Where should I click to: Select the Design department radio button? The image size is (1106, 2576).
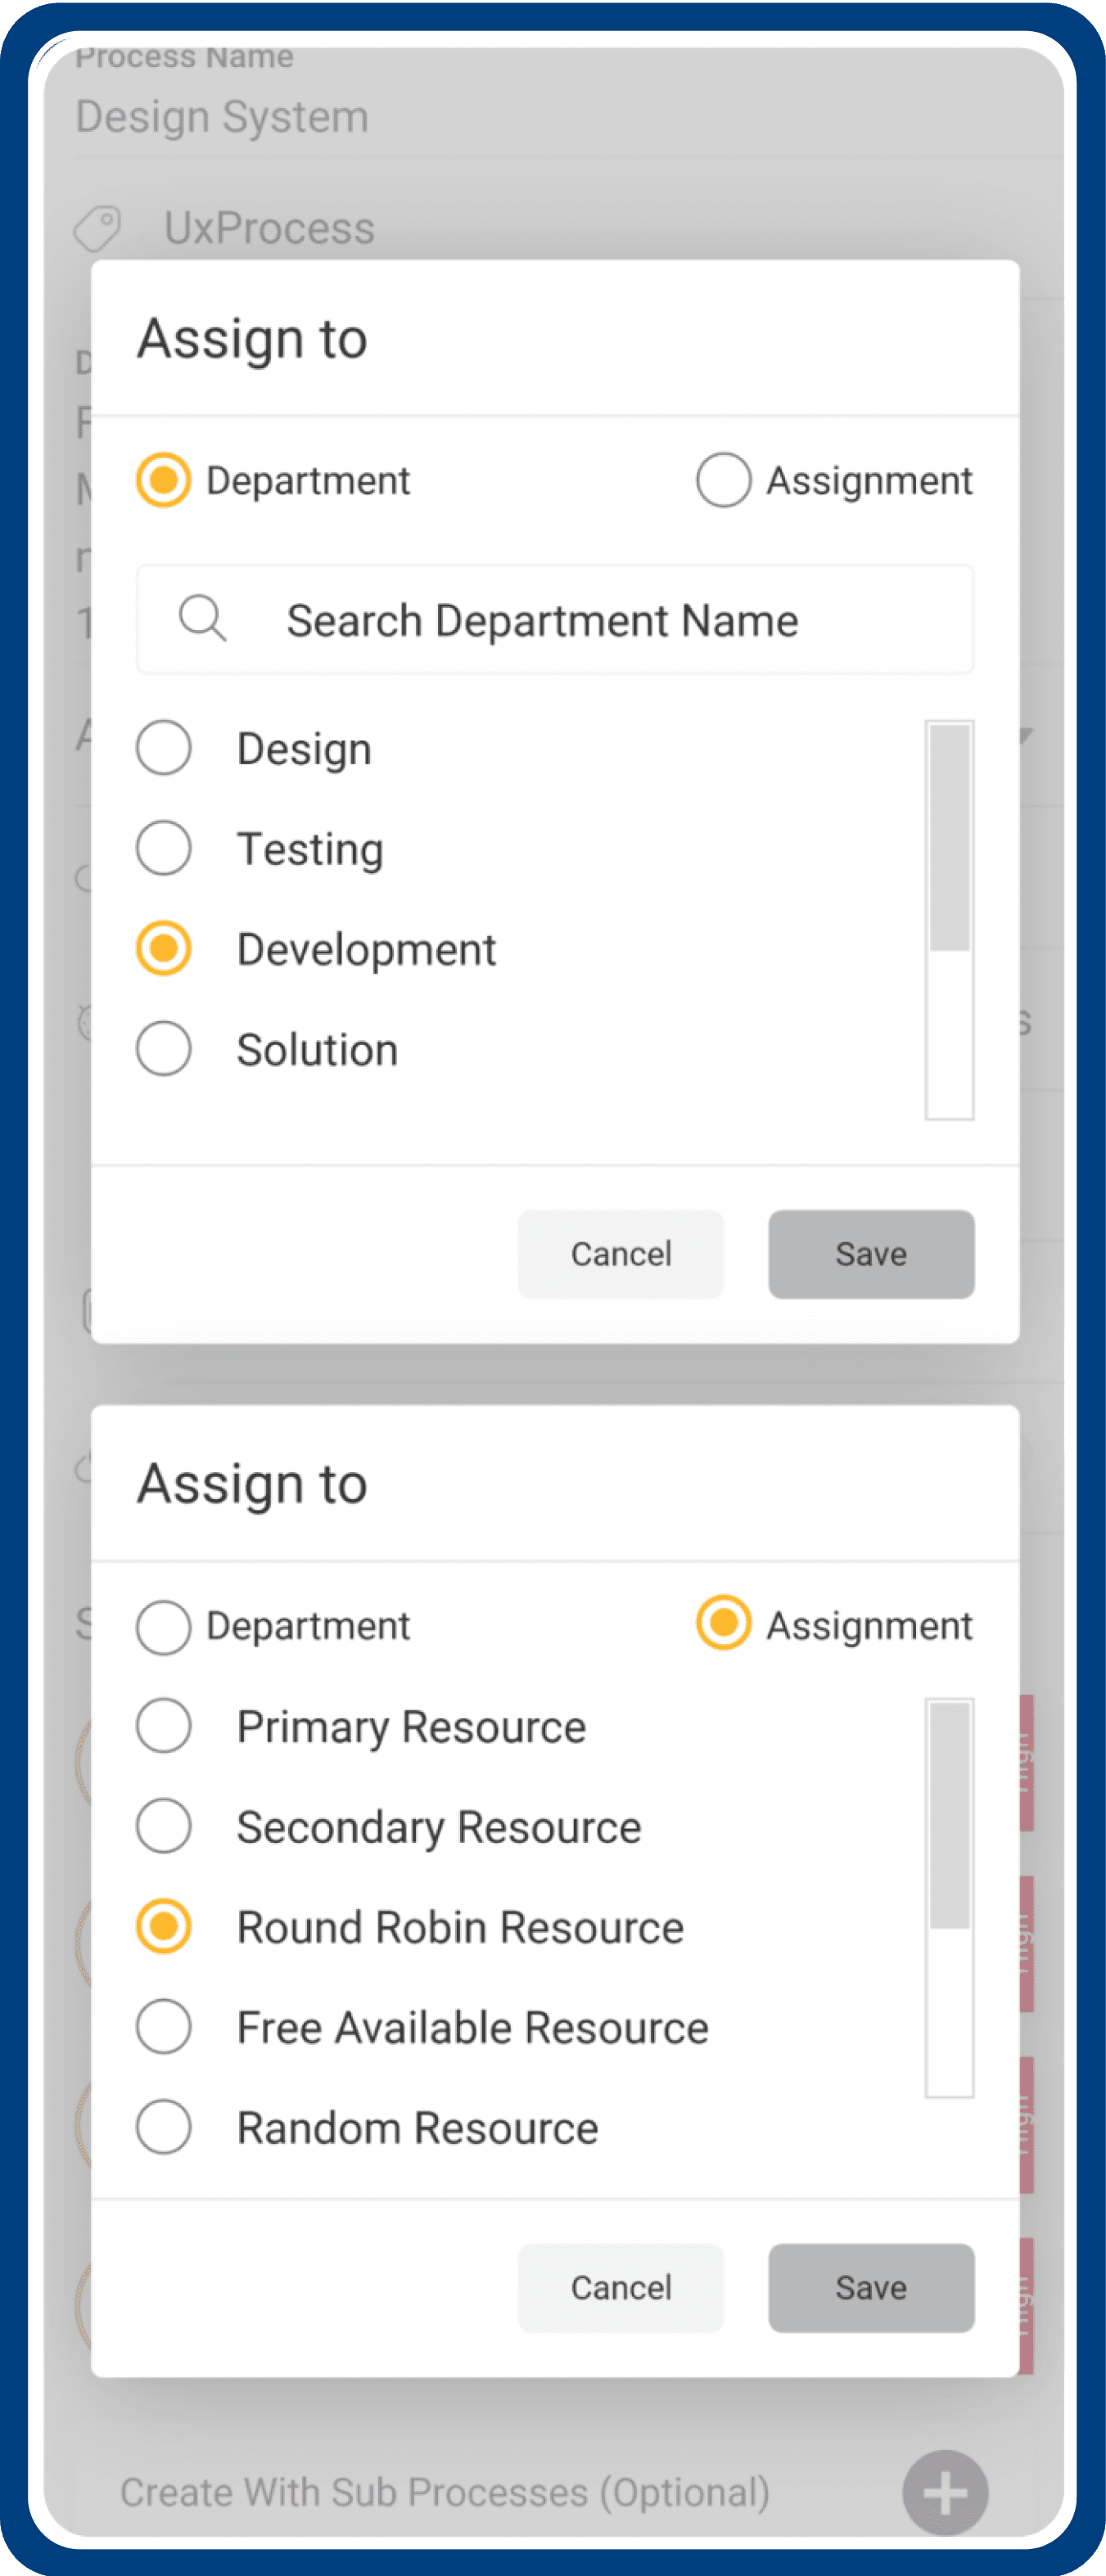164,748
